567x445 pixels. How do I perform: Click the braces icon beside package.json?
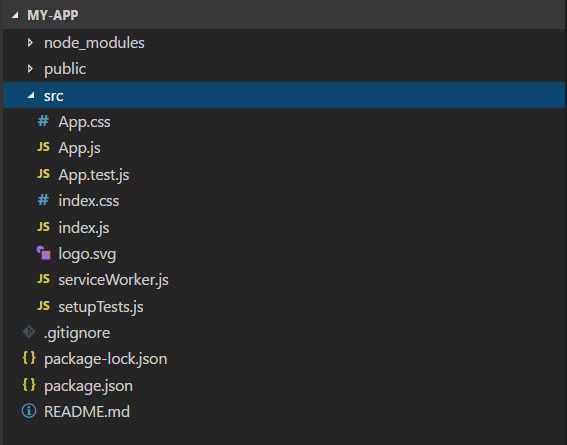tap(29, 384)
